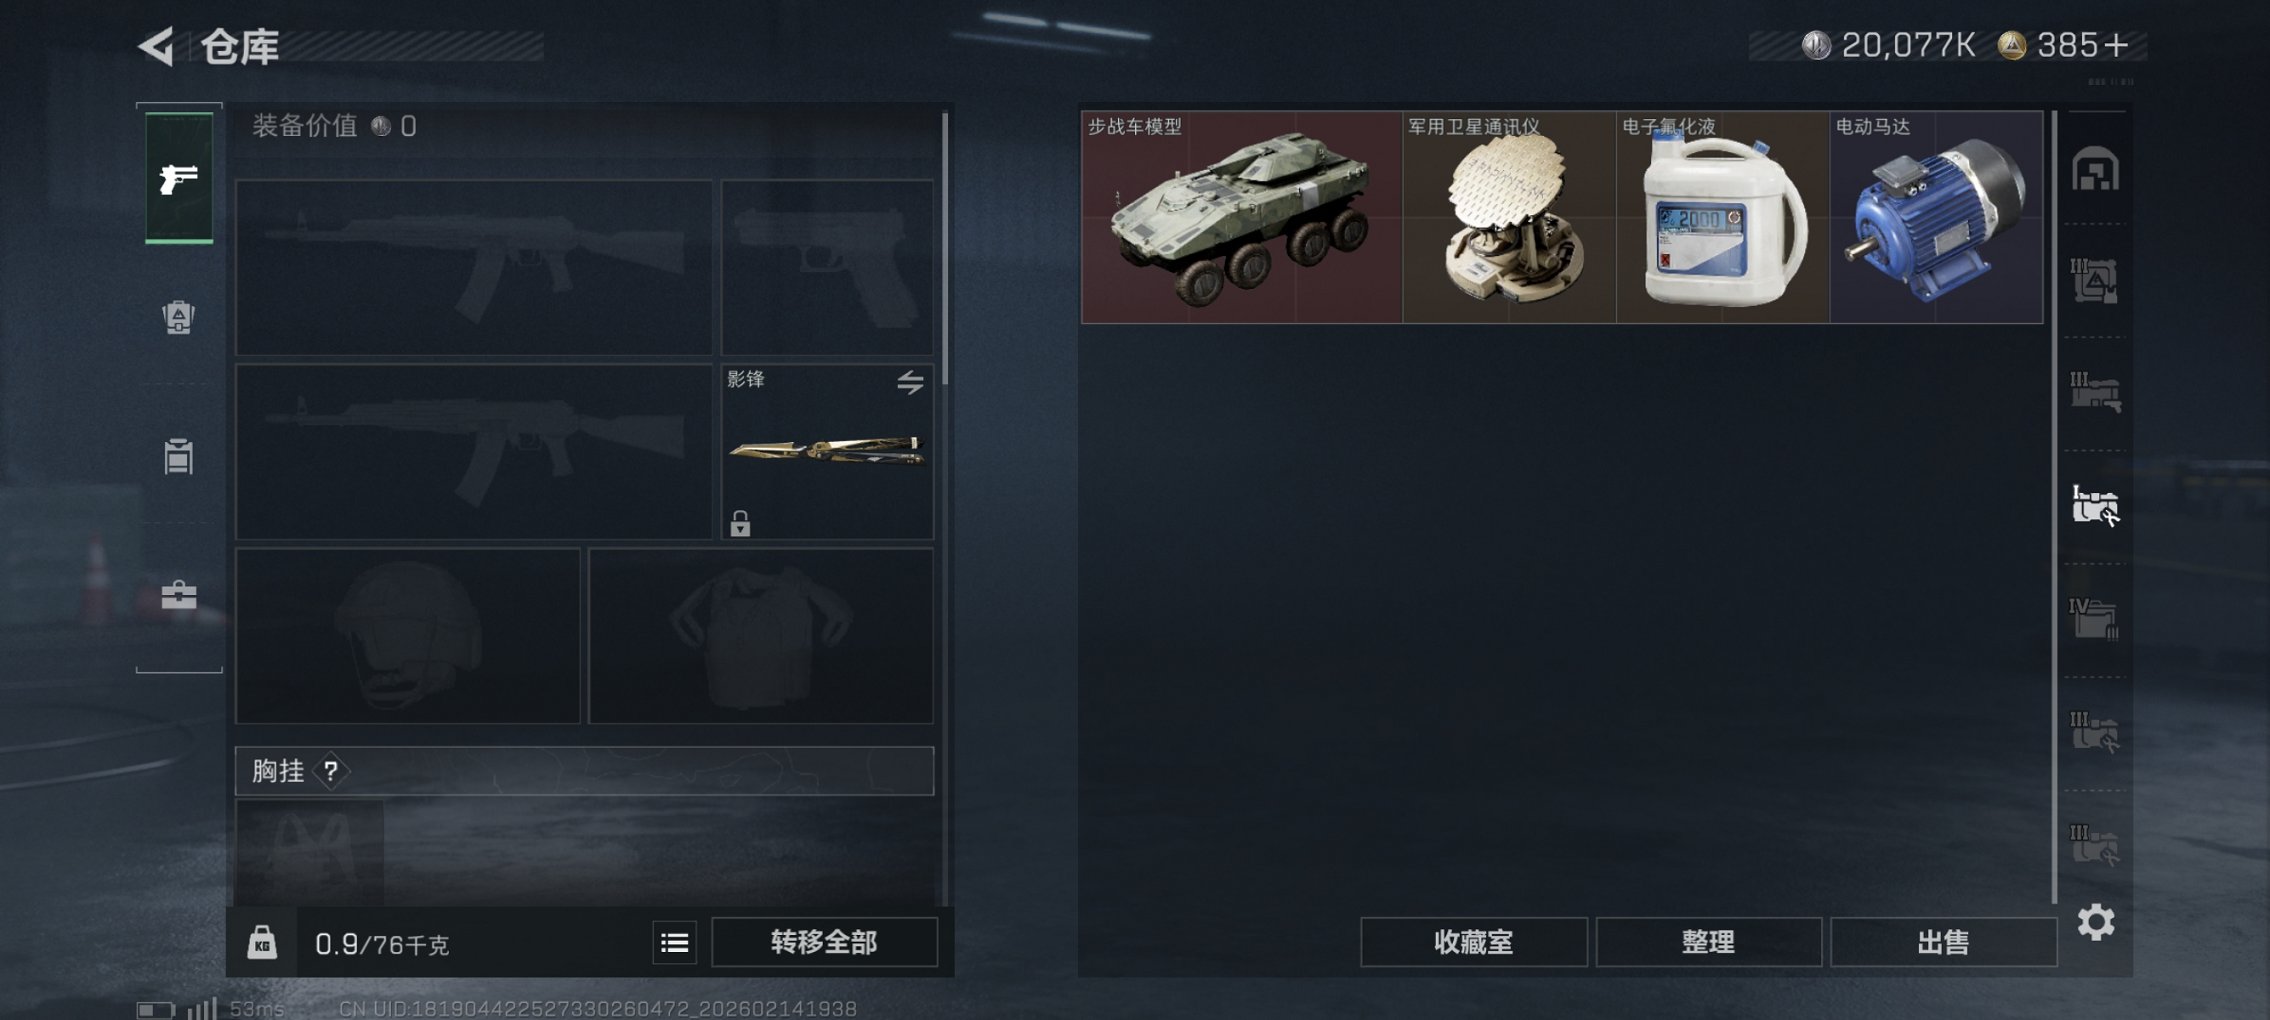
Task: Open warehouse settings gear icon
Action: (2096, 922)
